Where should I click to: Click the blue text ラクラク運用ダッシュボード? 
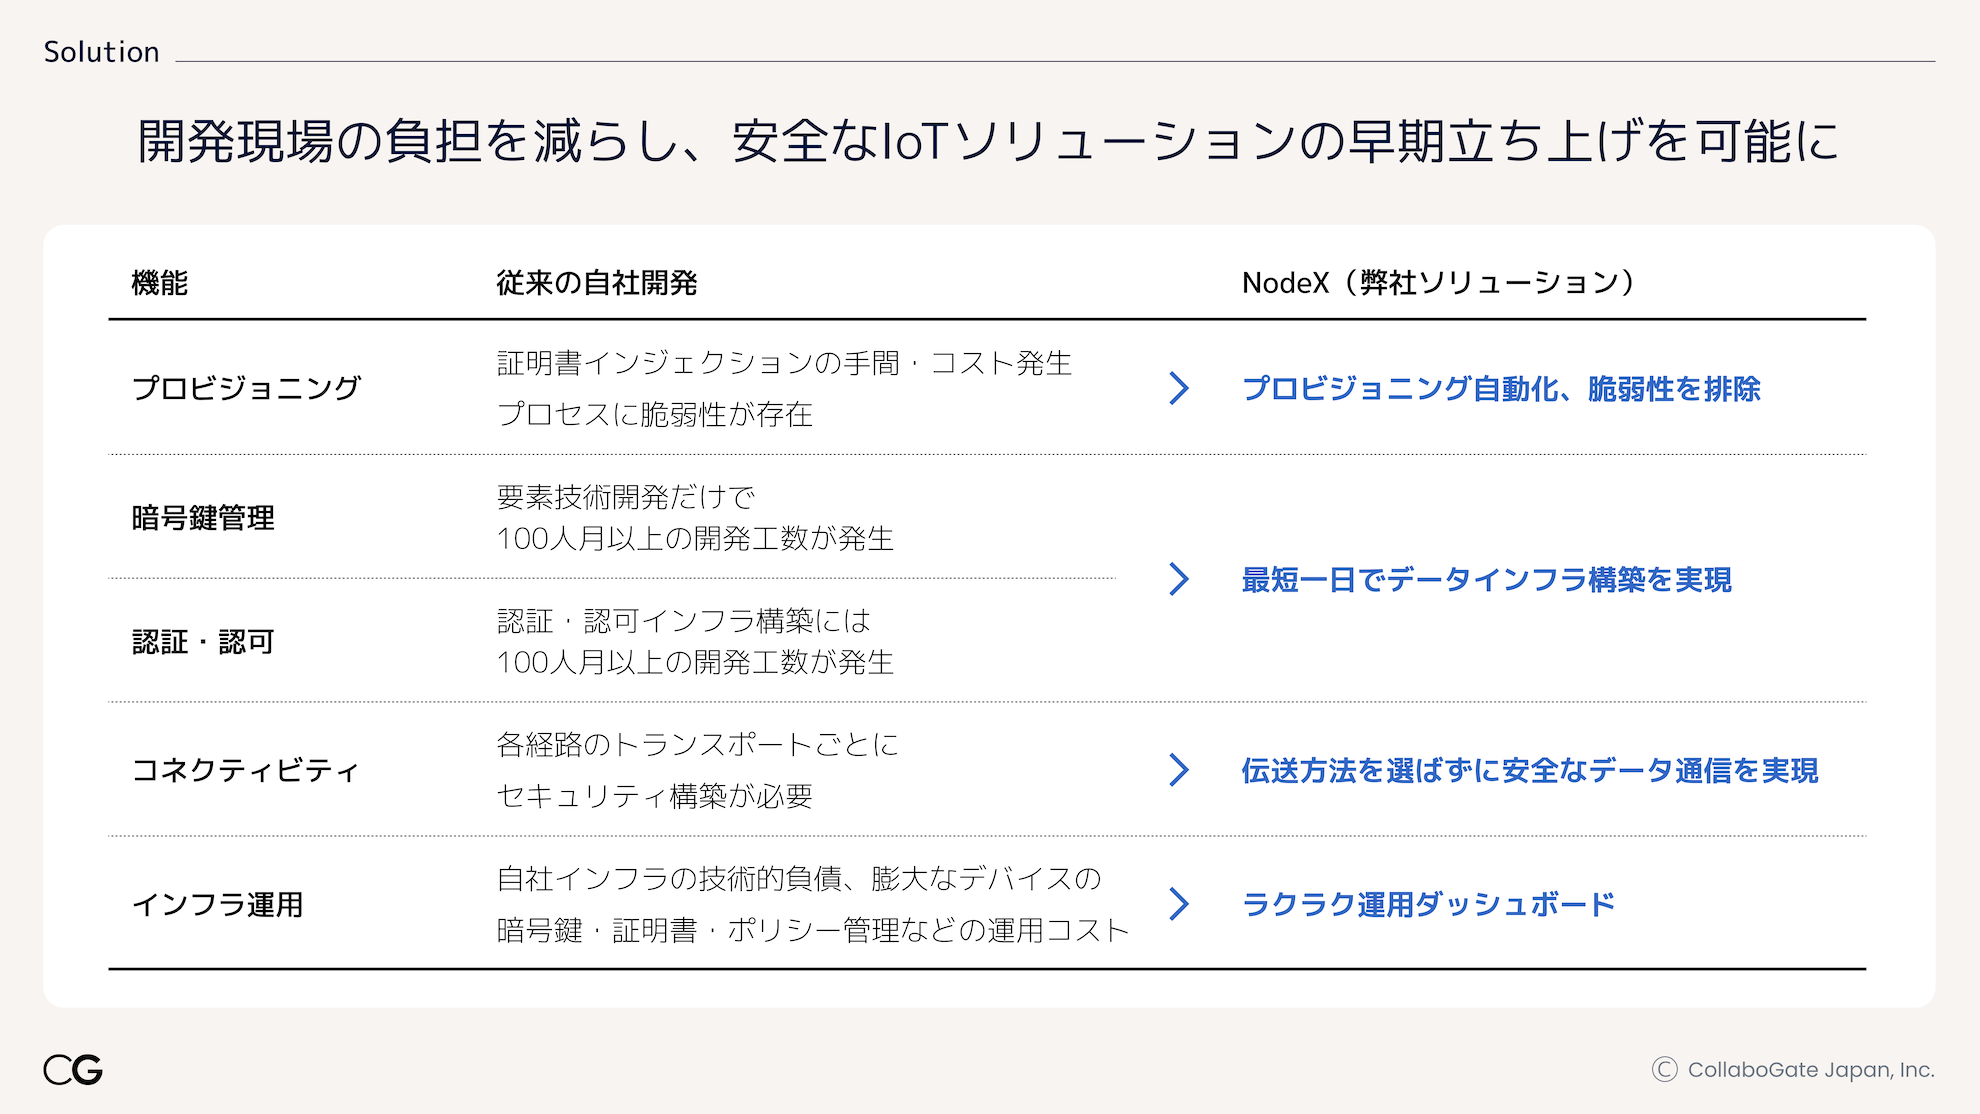[1428, 904]
